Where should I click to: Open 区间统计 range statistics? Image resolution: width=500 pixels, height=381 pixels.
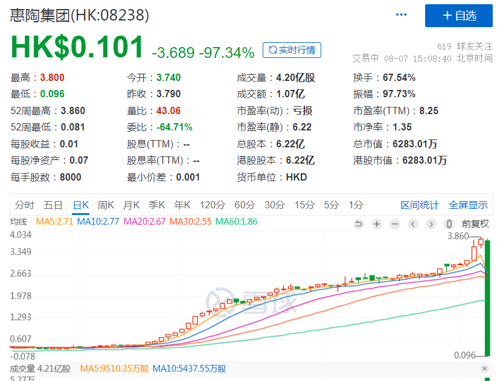(420, 205)
